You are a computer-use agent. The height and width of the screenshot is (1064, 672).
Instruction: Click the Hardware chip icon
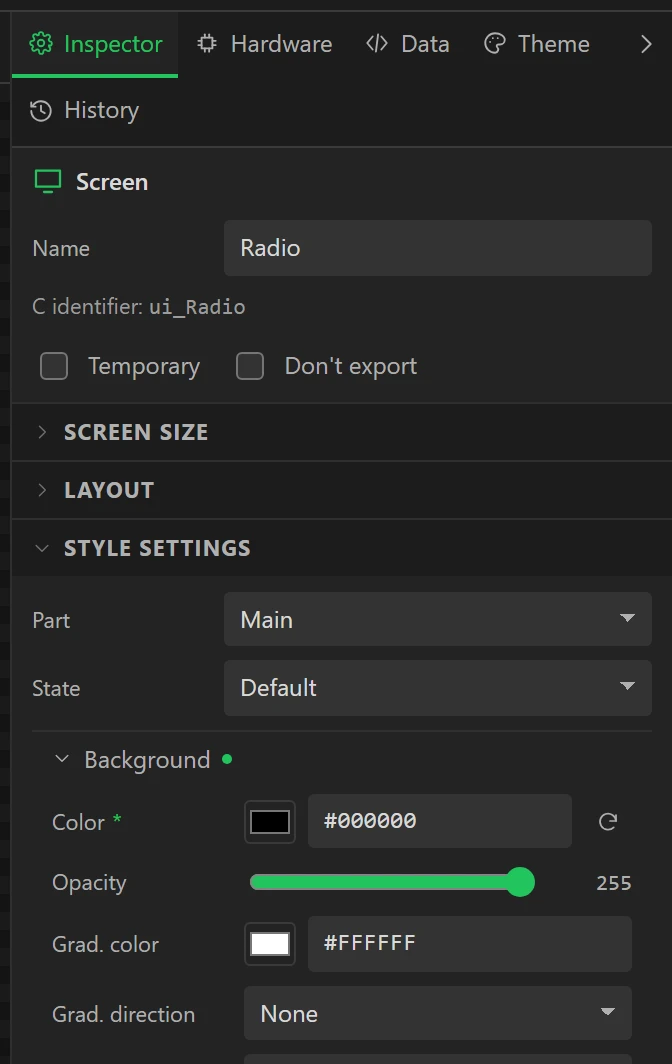click(x=207, y=44)
